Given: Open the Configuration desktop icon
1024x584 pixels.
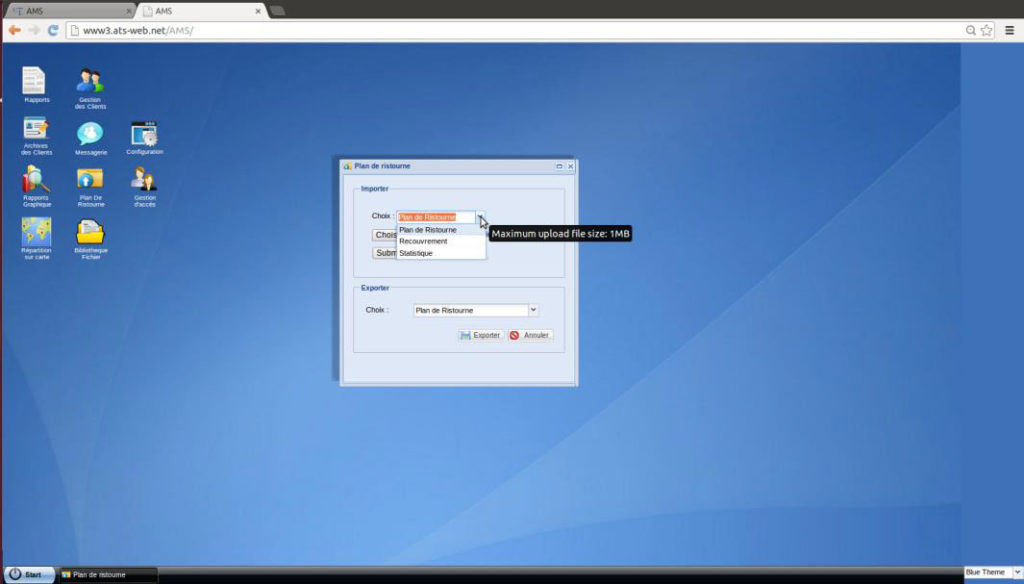Looking at the screenshot, I should point(144,134).
